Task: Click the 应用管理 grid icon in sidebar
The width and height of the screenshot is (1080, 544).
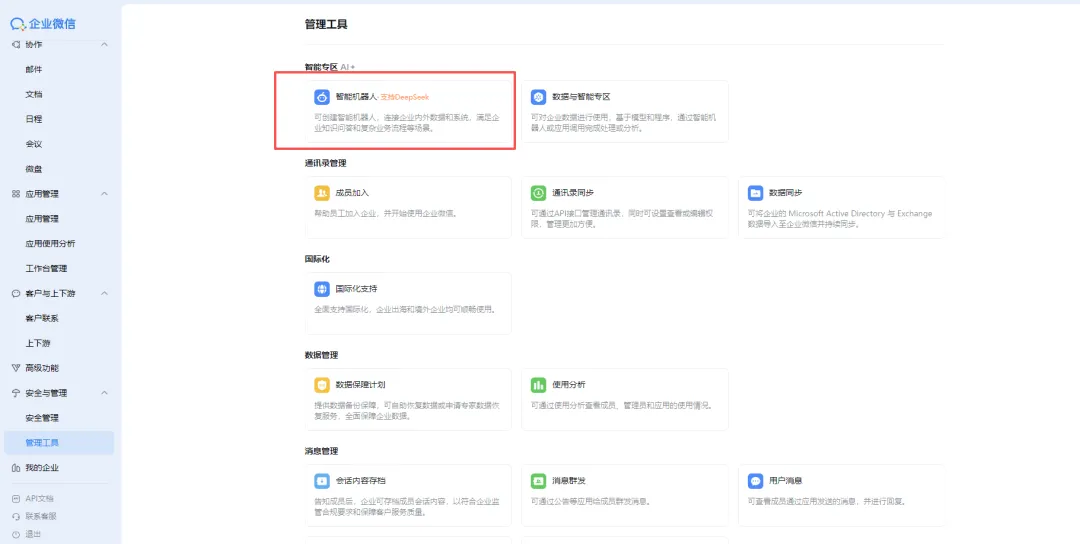Action: click(16, 194)
